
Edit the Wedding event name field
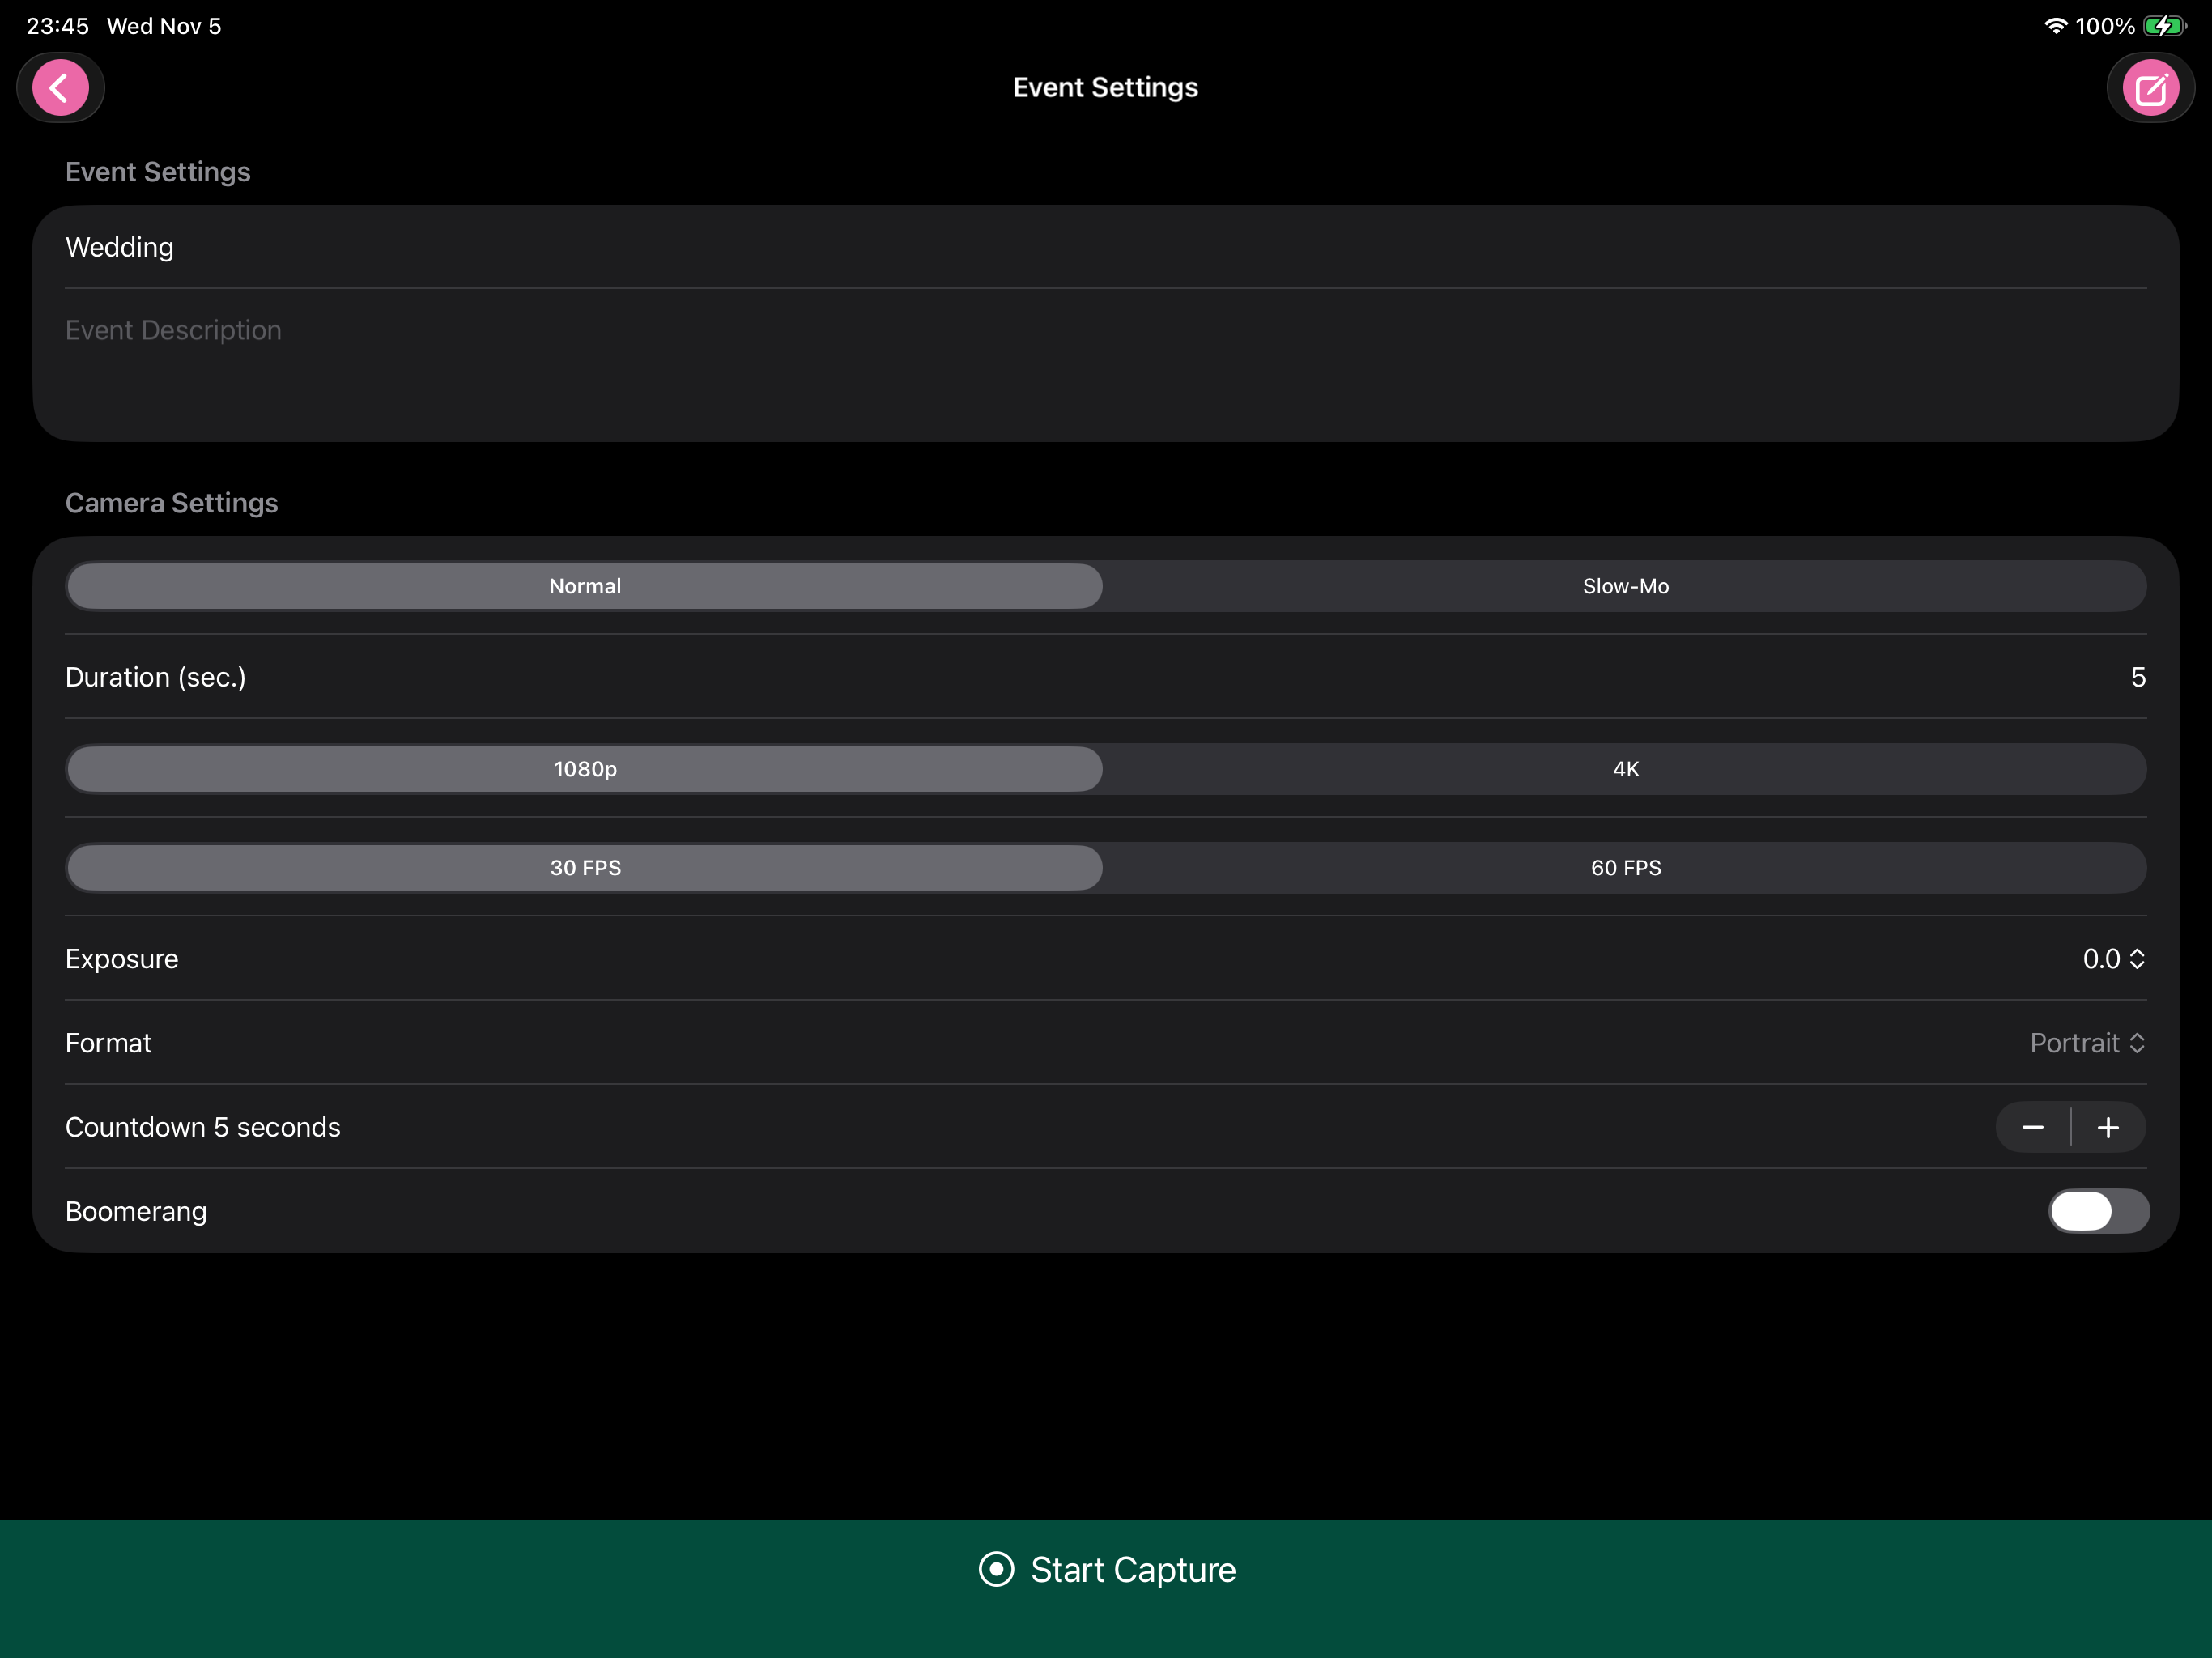pyautogui.click(x=1106, y=247)
